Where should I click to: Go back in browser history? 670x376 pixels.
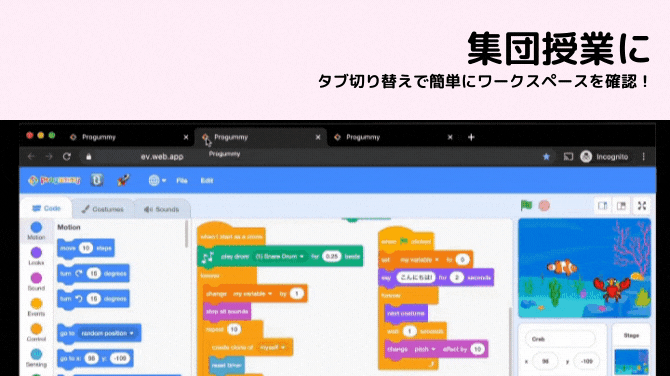(31, 157)
